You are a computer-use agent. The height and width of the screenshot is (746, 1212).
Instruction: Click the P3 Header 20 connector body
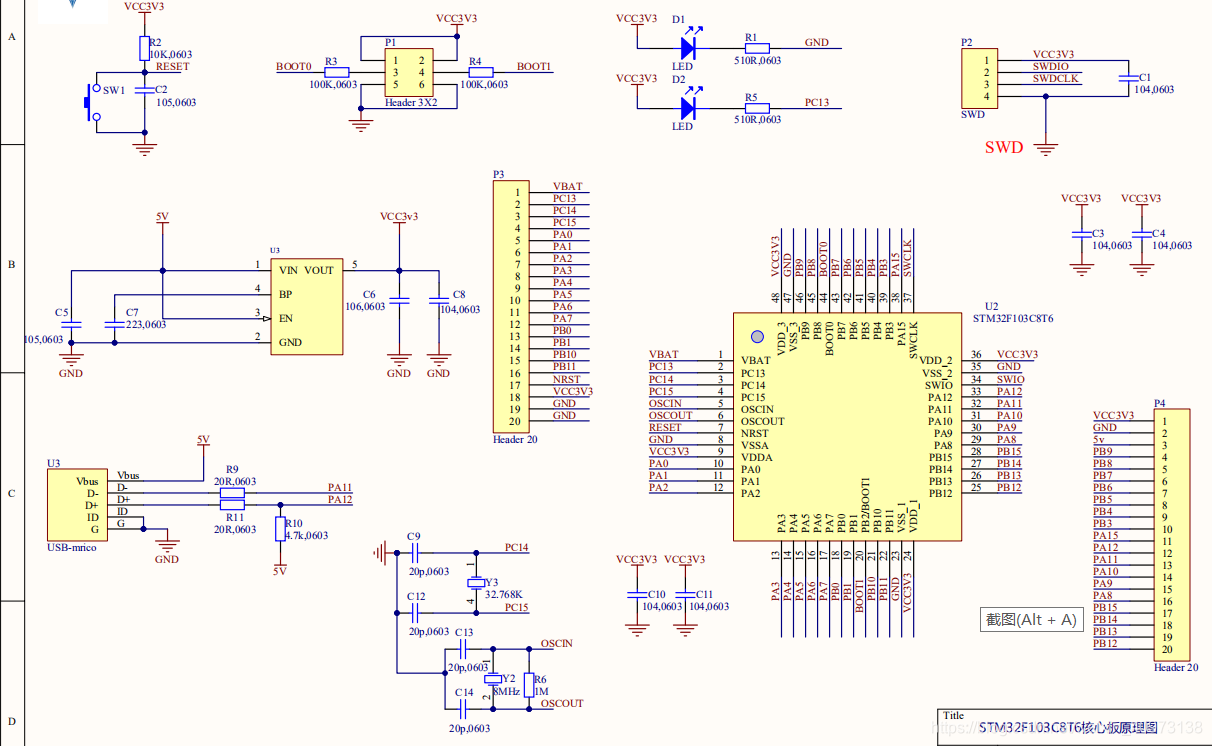click(512, 306)
